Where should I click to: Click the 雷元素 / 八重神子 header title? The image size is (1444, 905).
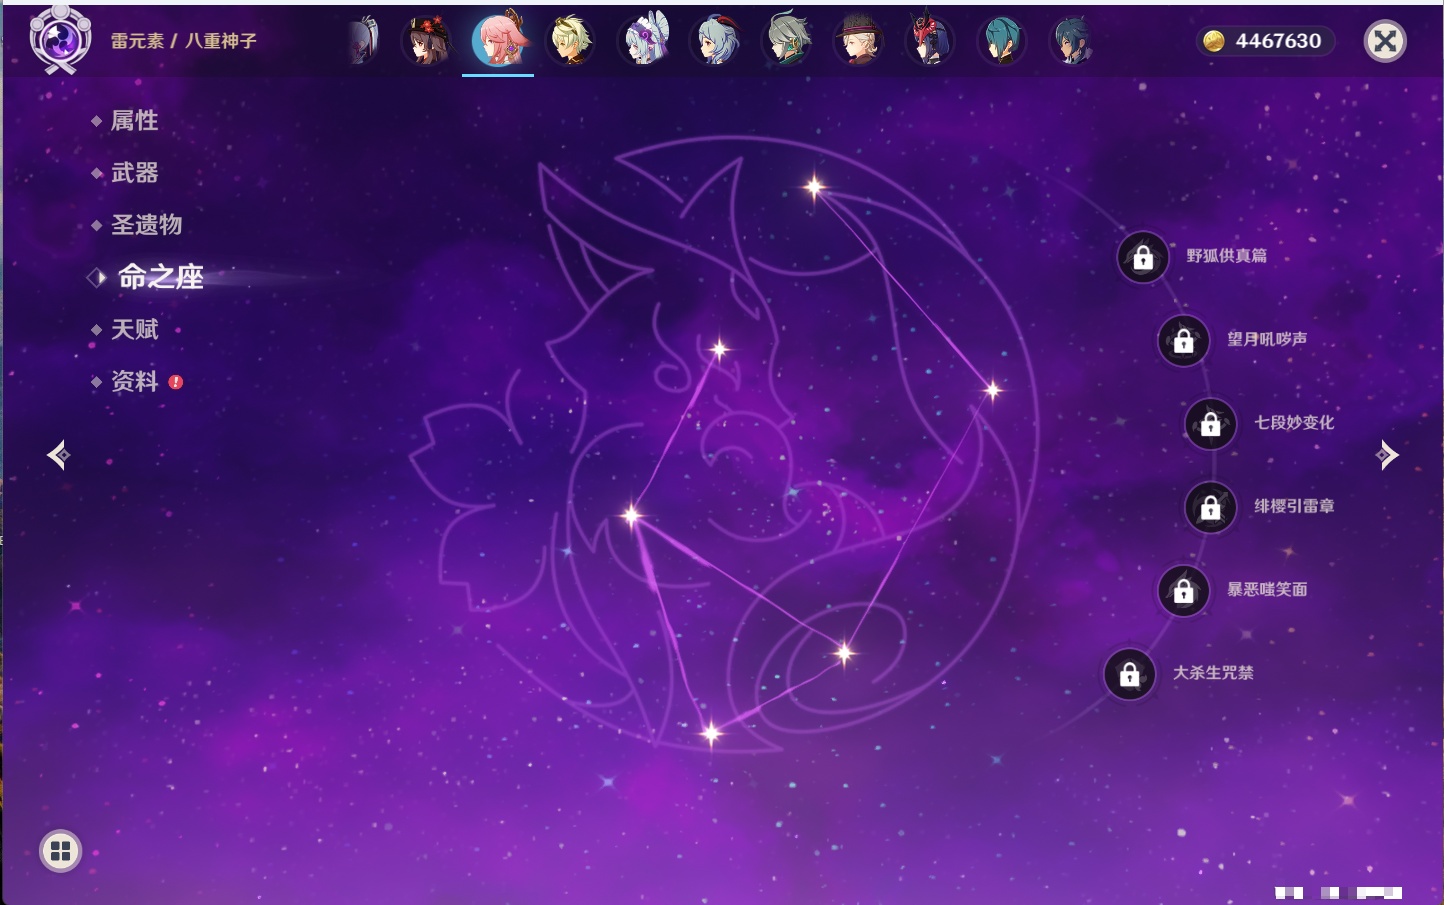(184, 41)
